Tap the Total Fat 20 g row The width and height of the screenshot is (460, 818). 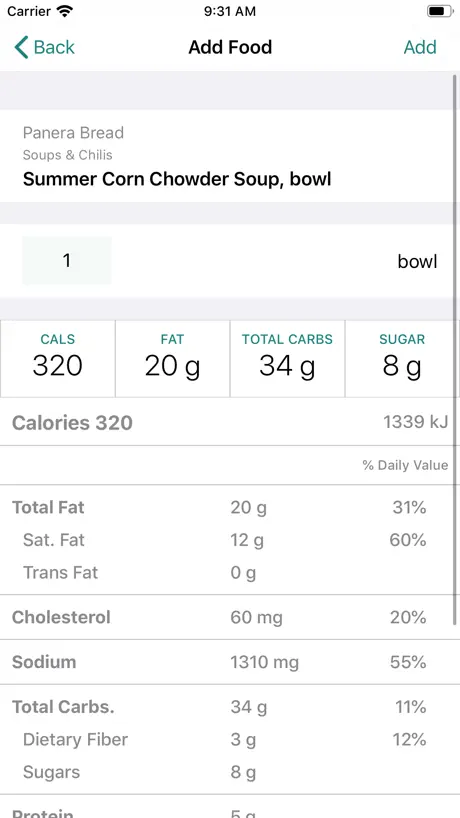click(x=230, y=507)
